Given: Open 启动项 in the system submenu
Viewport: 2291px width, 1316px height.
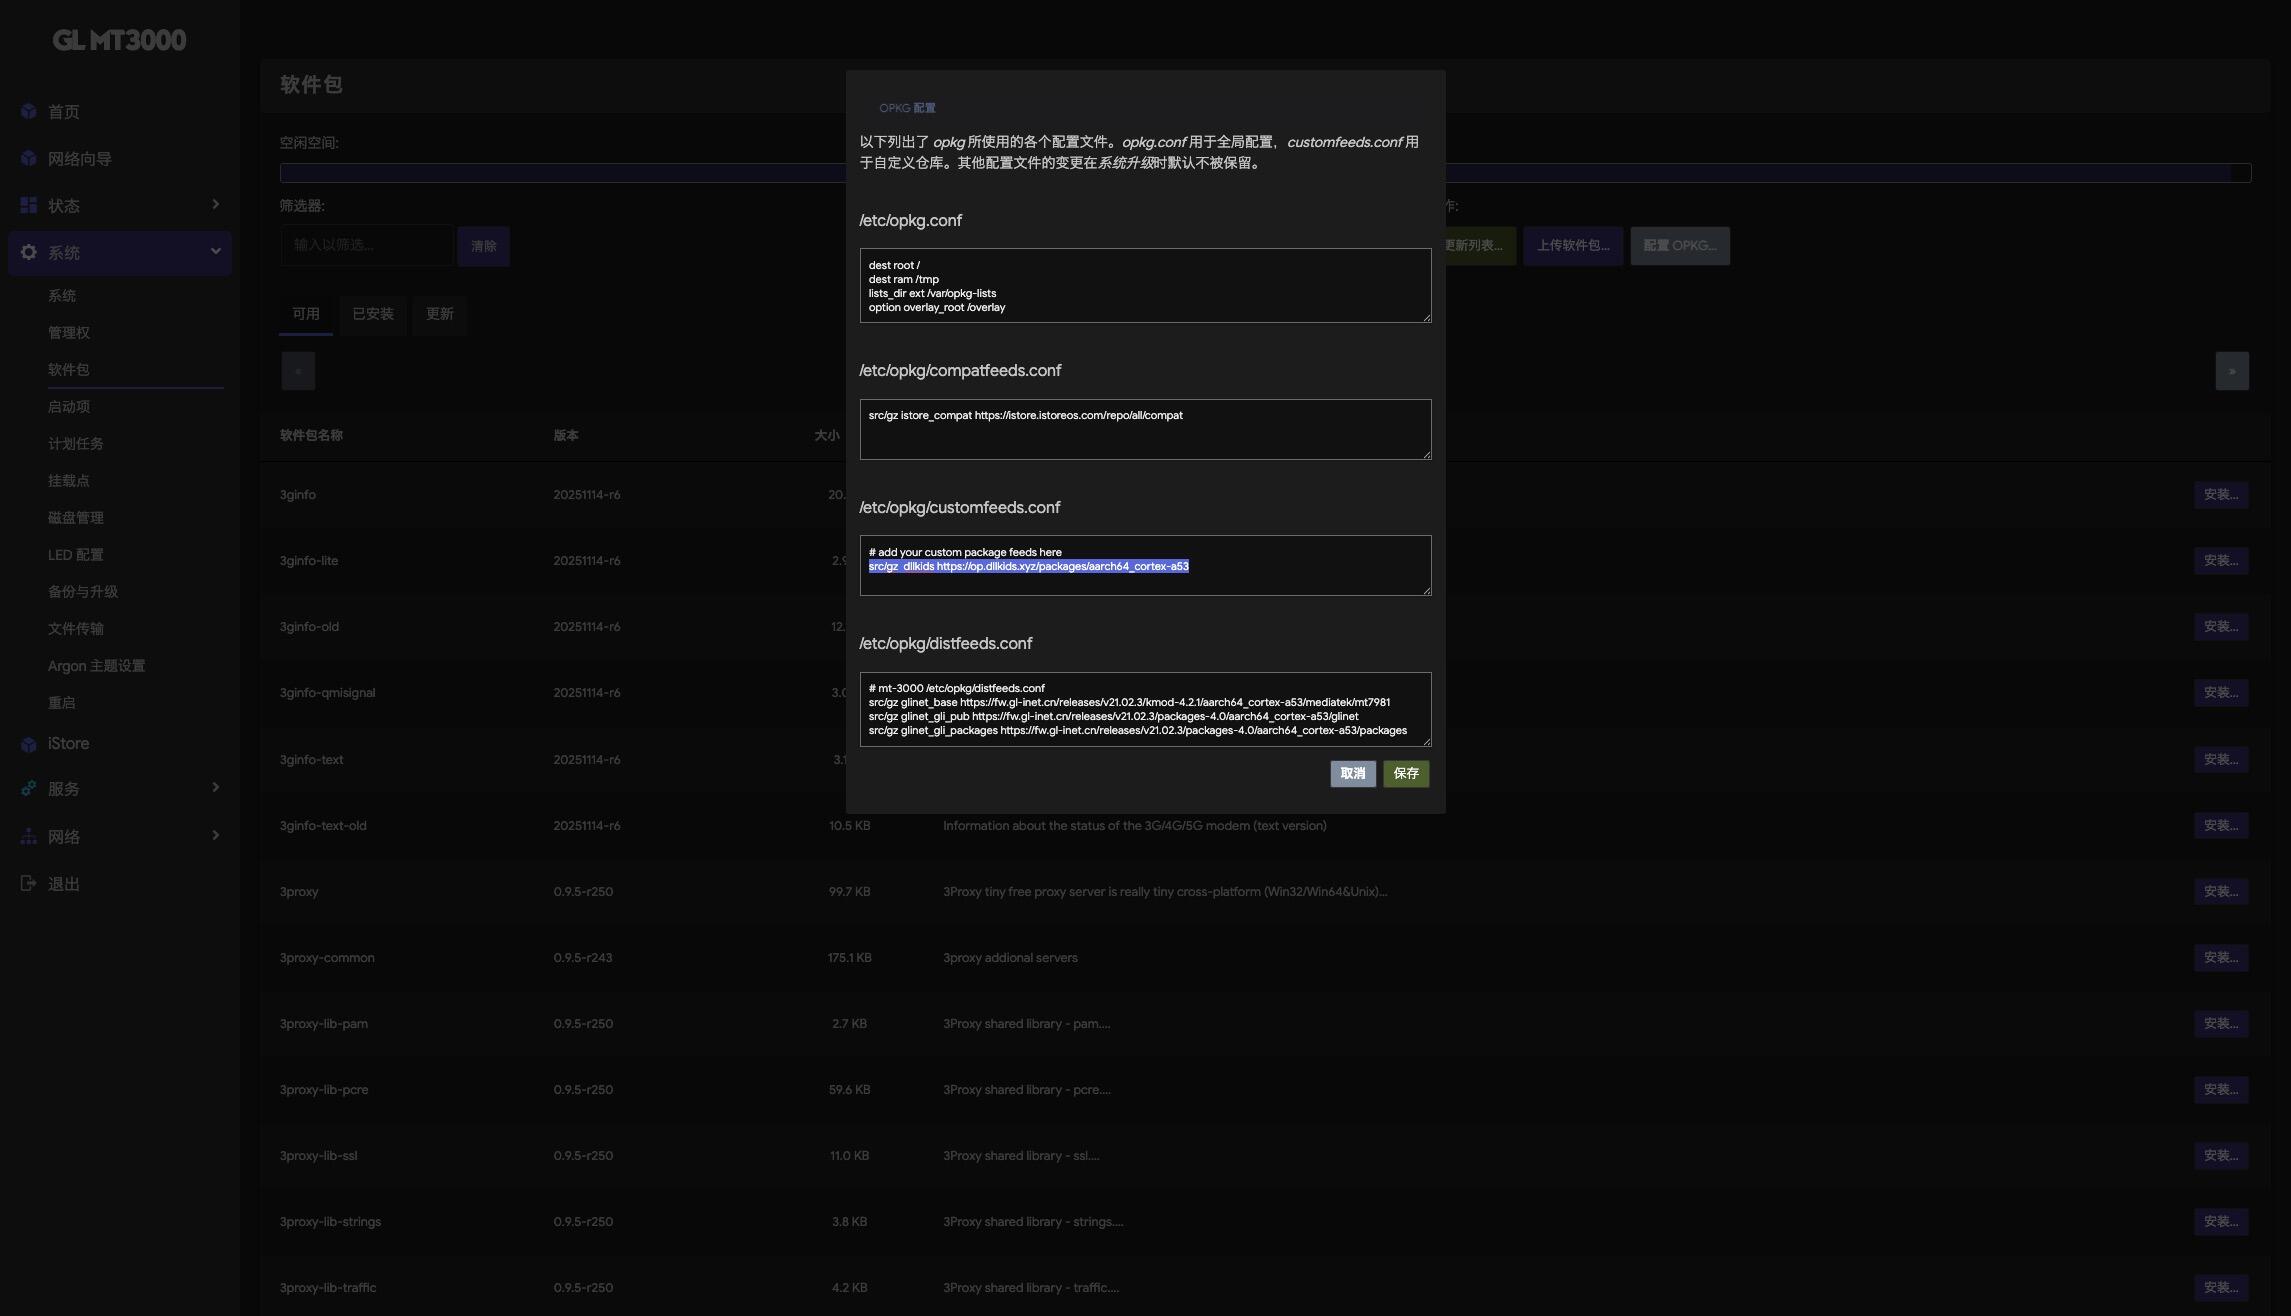Looking at the screenshot, I should click(x=69, y=407).
